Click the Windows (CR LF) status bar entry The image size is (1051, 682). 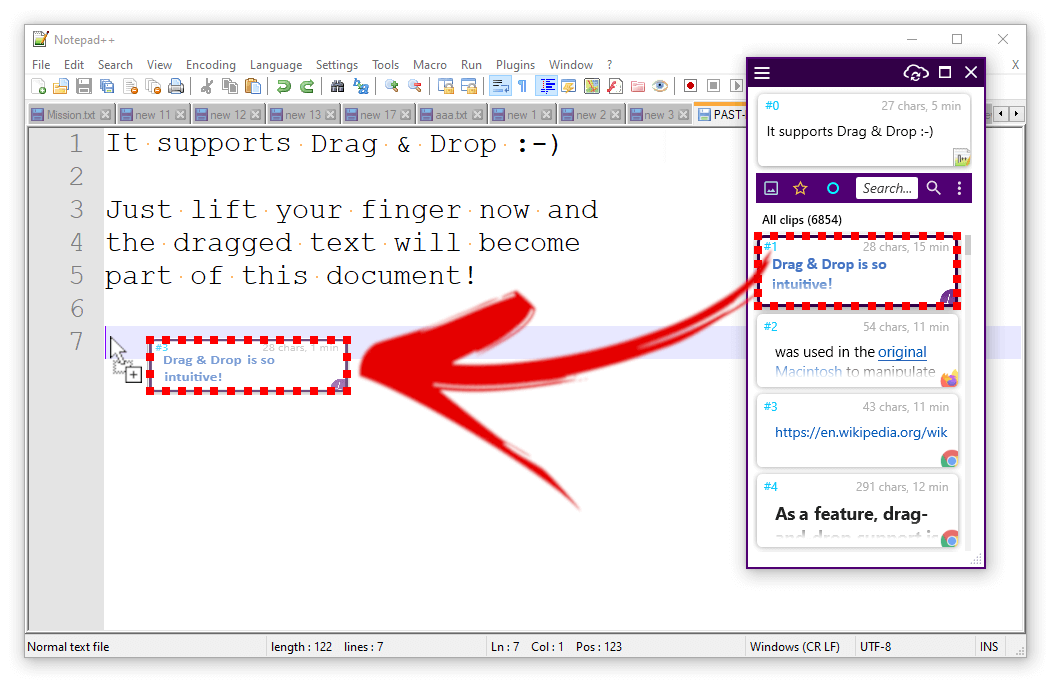(794, 646)
